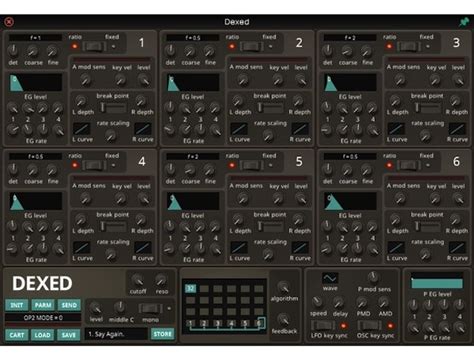The width and height of the screenshot is (474, 361).
Task: Toggle operator 3 ratio/fixed switch
Action: pos(409,46)
